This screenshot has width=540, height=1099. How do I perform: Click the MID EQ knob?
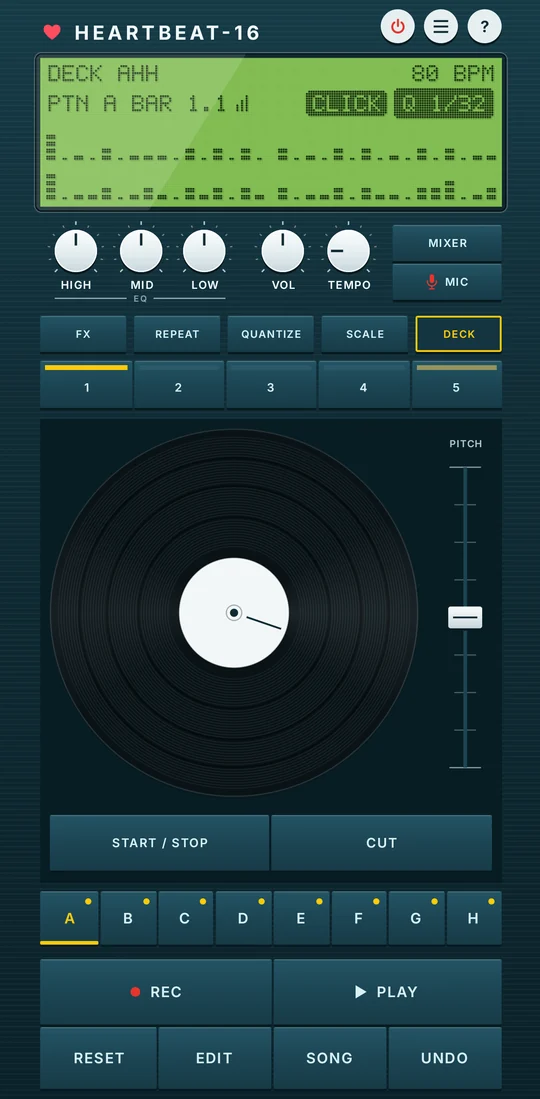pos(141,251)
